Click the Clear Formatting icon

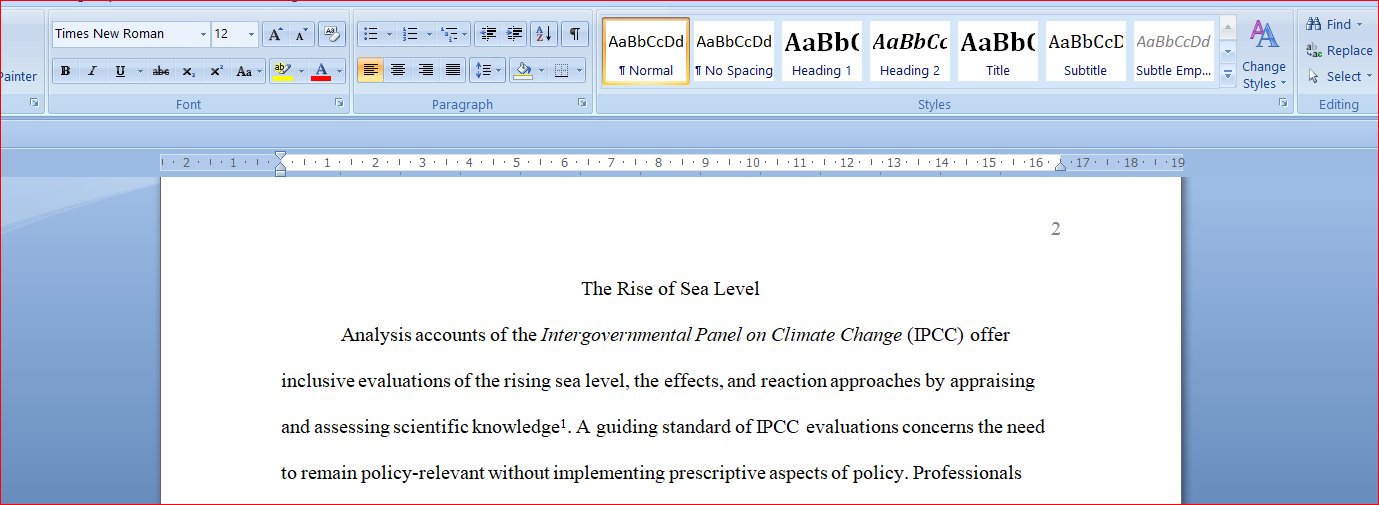click(332, 34)
